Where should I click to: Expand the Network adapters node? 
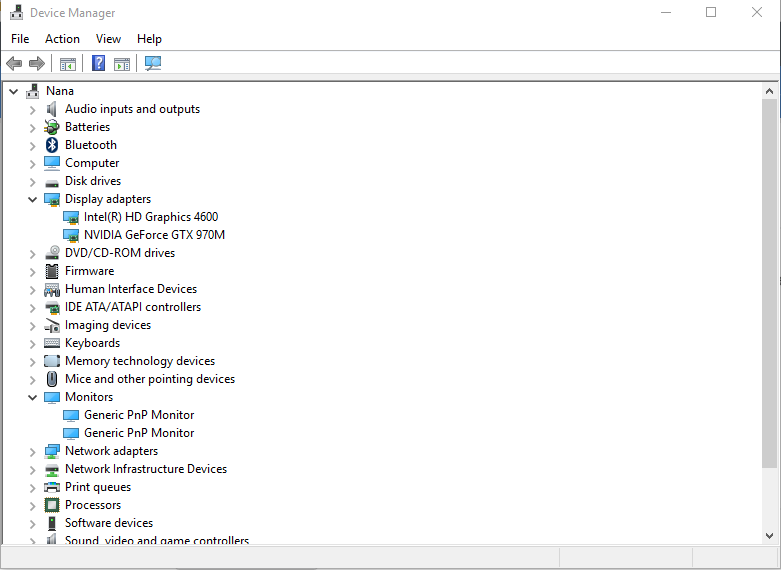32,451
